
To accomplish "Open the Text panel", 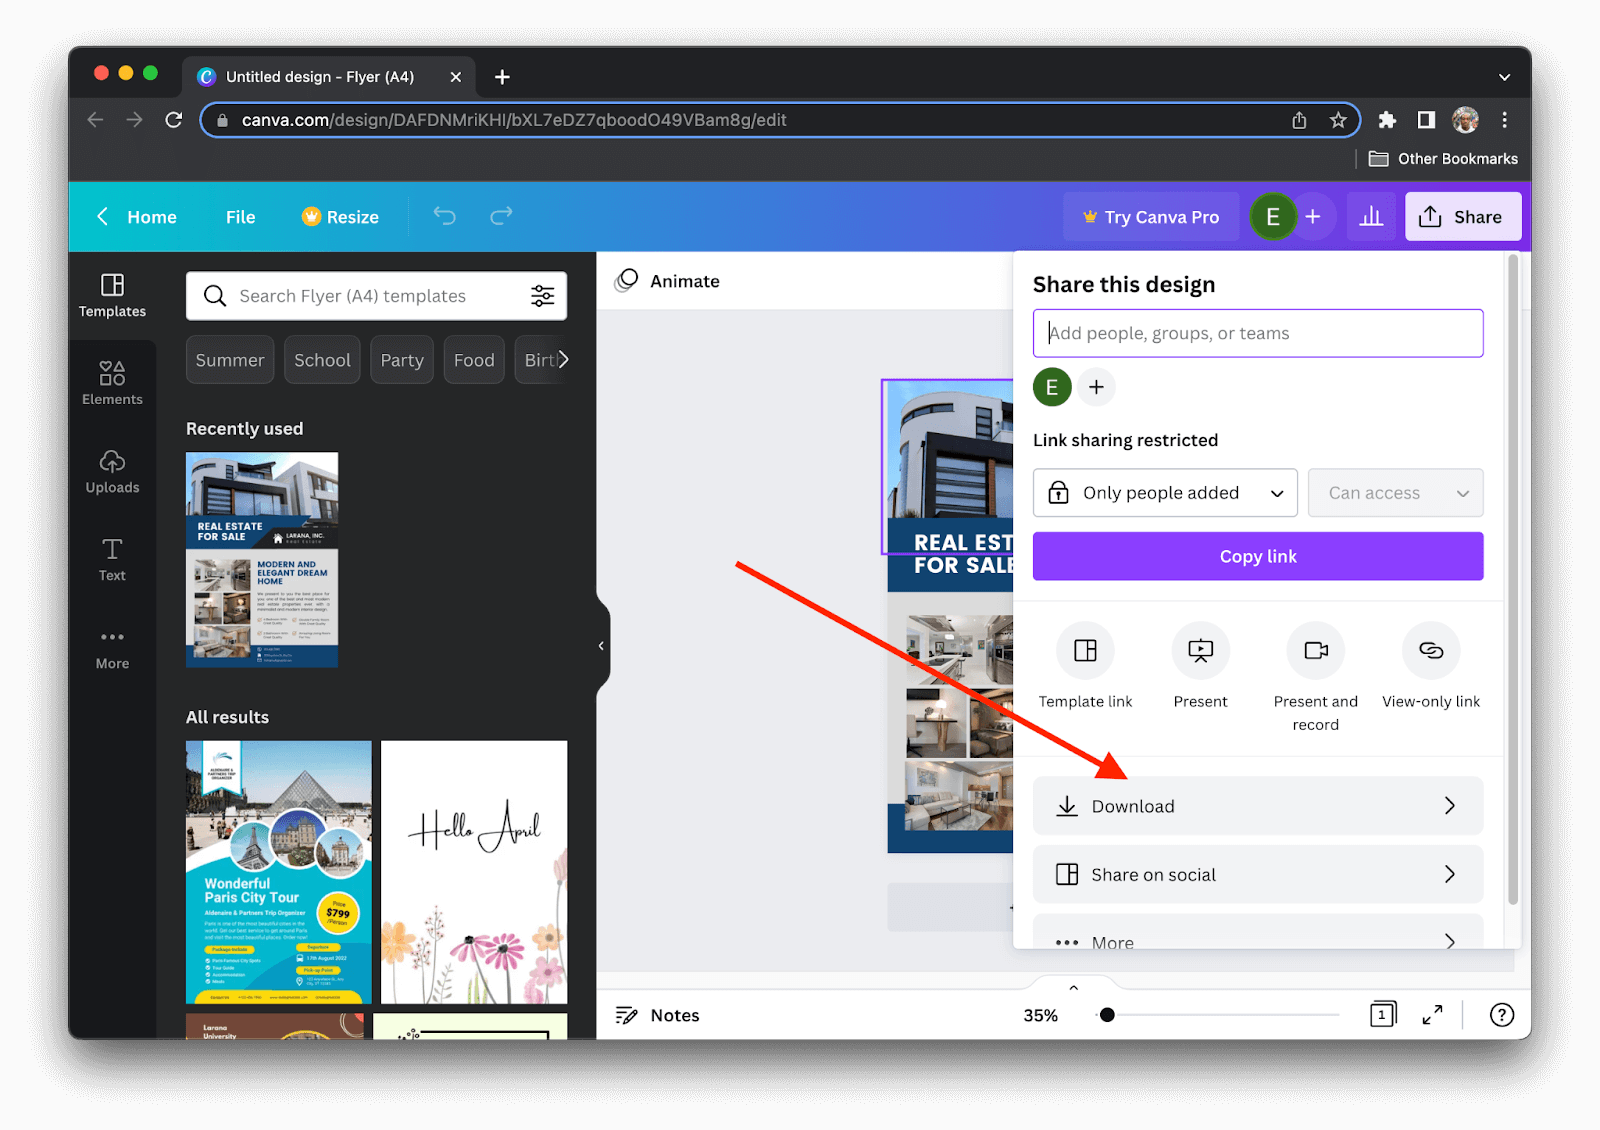I will [110, 557].
